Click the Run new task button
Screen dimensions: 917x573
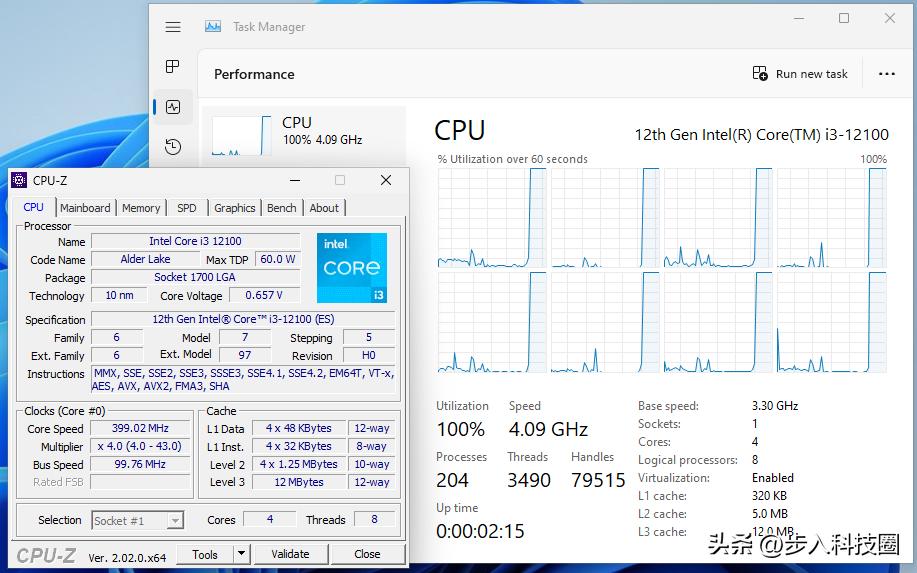[799, 74]
